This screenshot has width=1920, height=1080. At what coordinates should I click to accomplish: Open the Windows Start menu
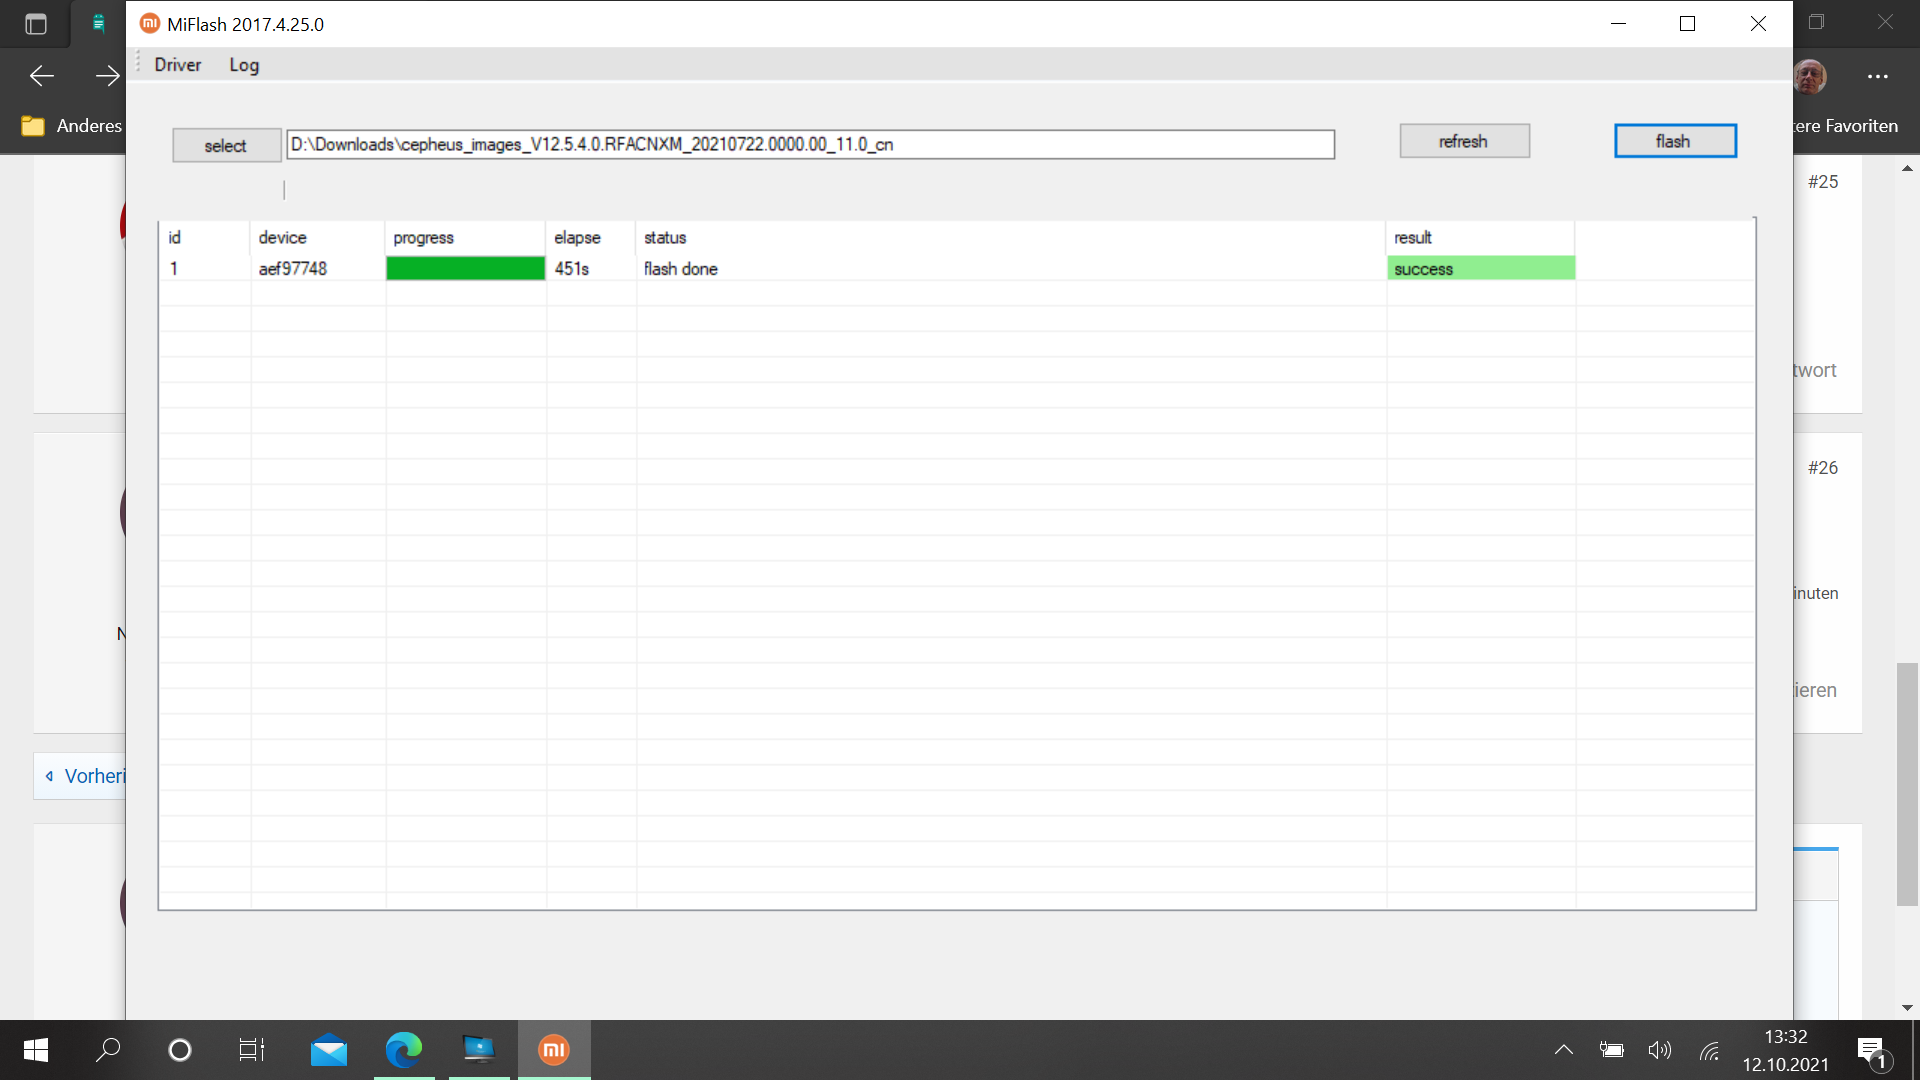36,1050
